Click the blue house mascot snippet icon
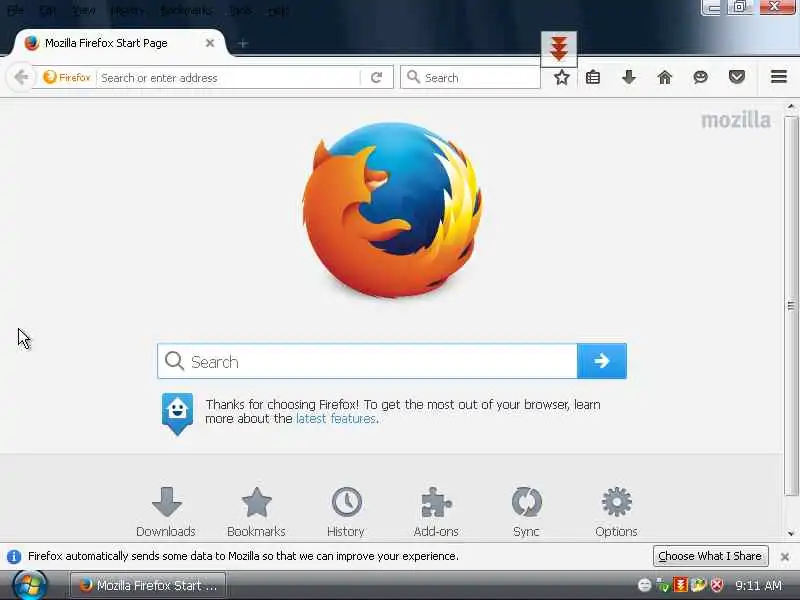This screenshot has height=600, width=800. [x=177, y=413]
